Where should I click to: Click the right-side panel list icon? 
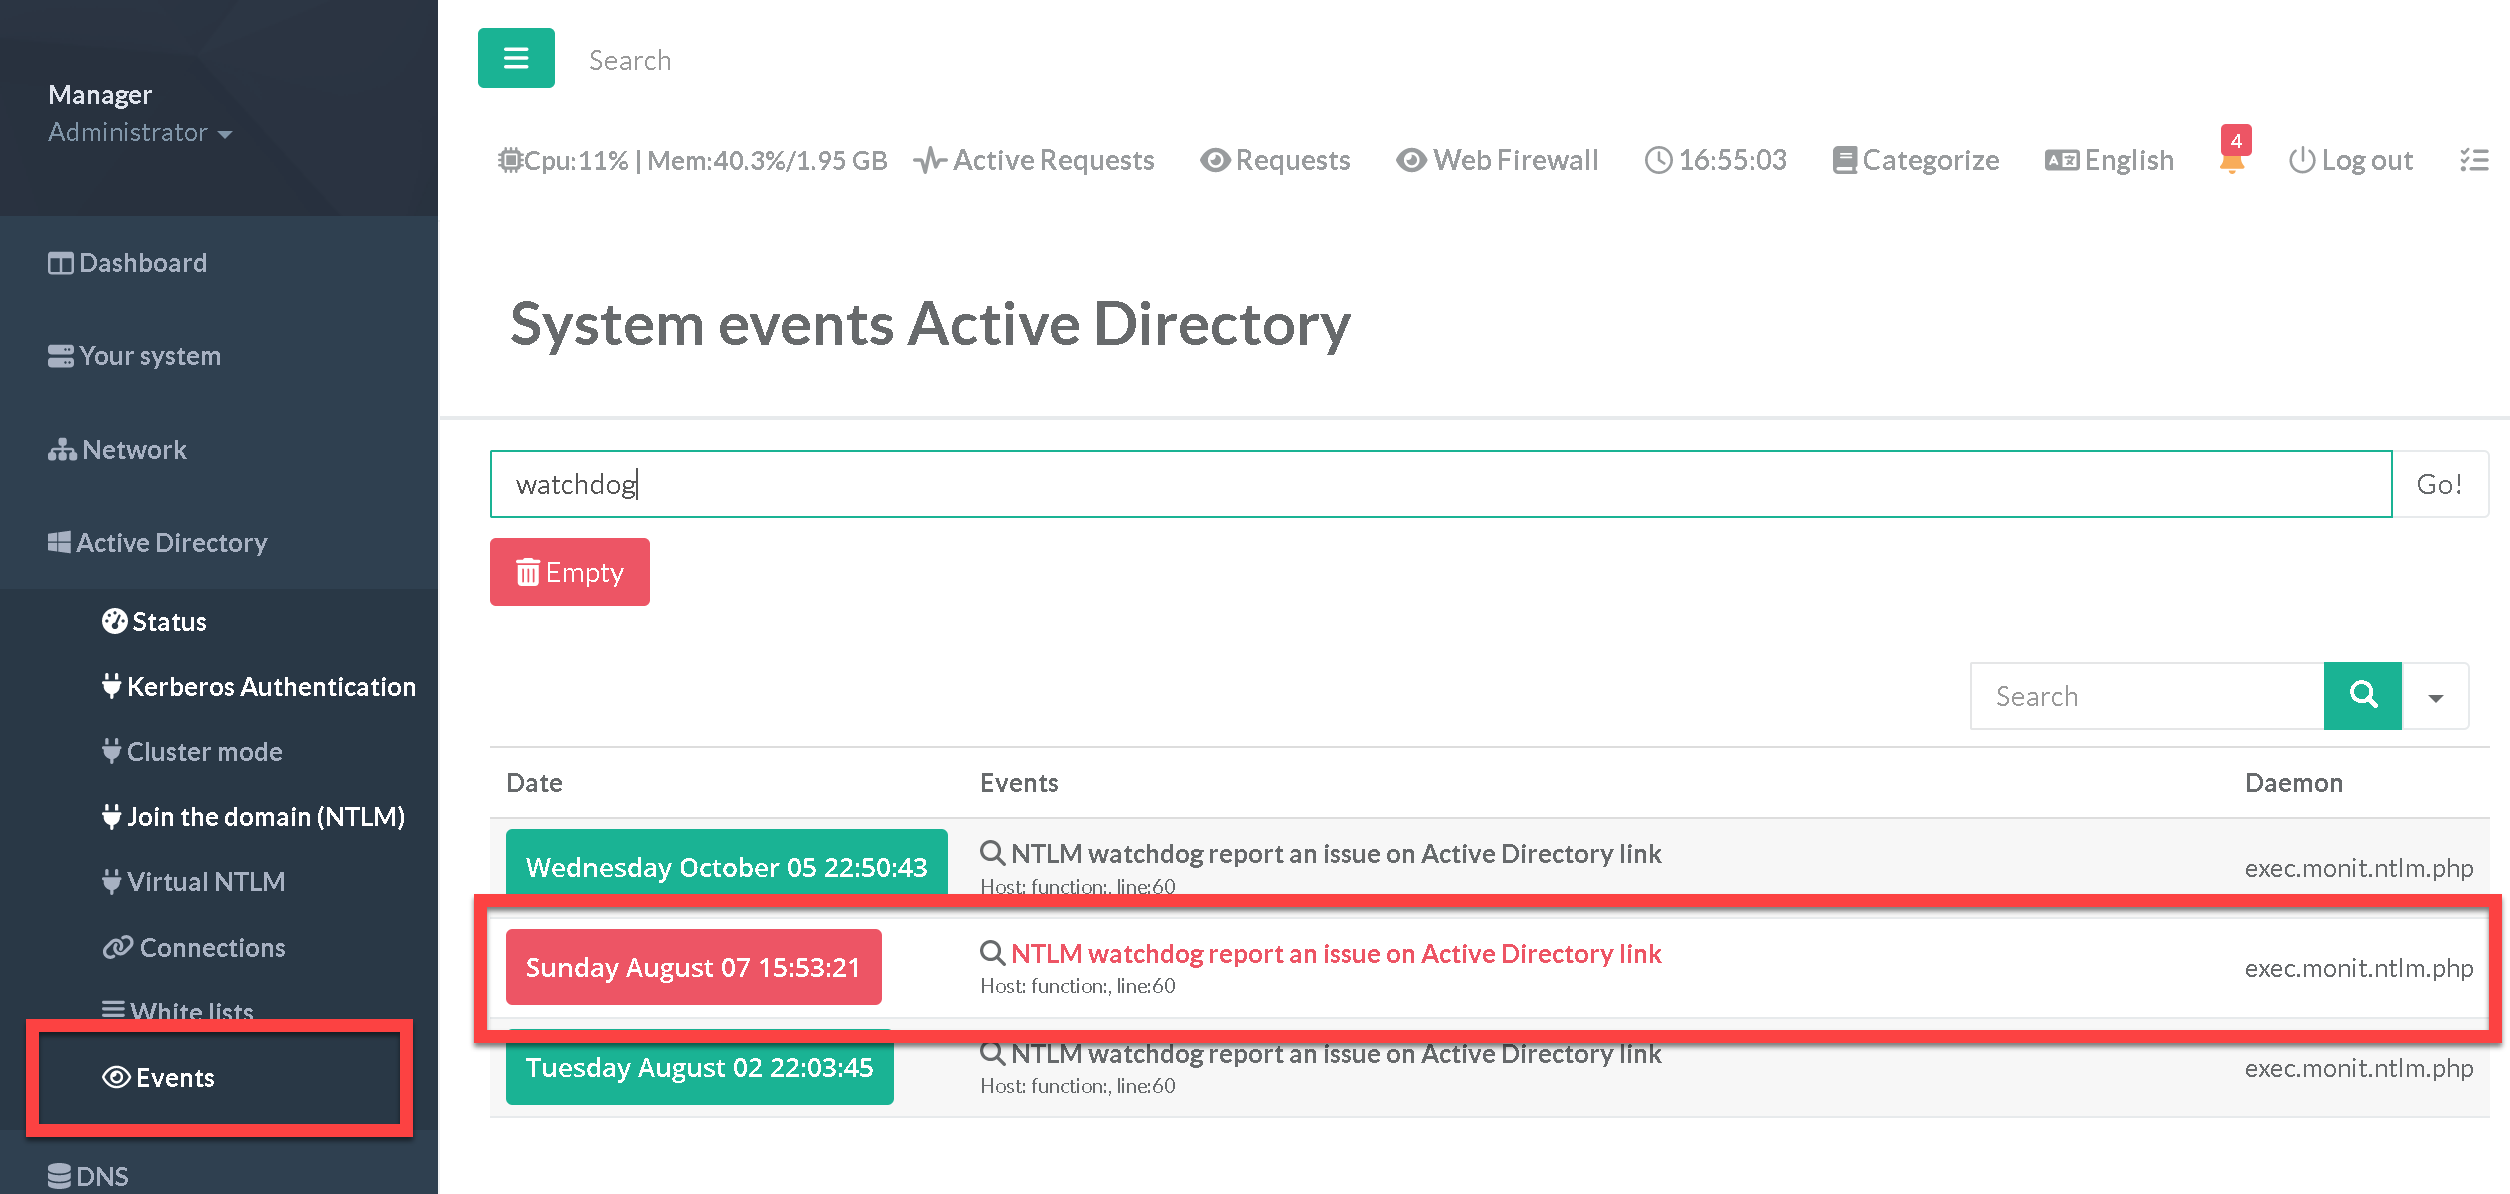click(x=2474, y=160)
